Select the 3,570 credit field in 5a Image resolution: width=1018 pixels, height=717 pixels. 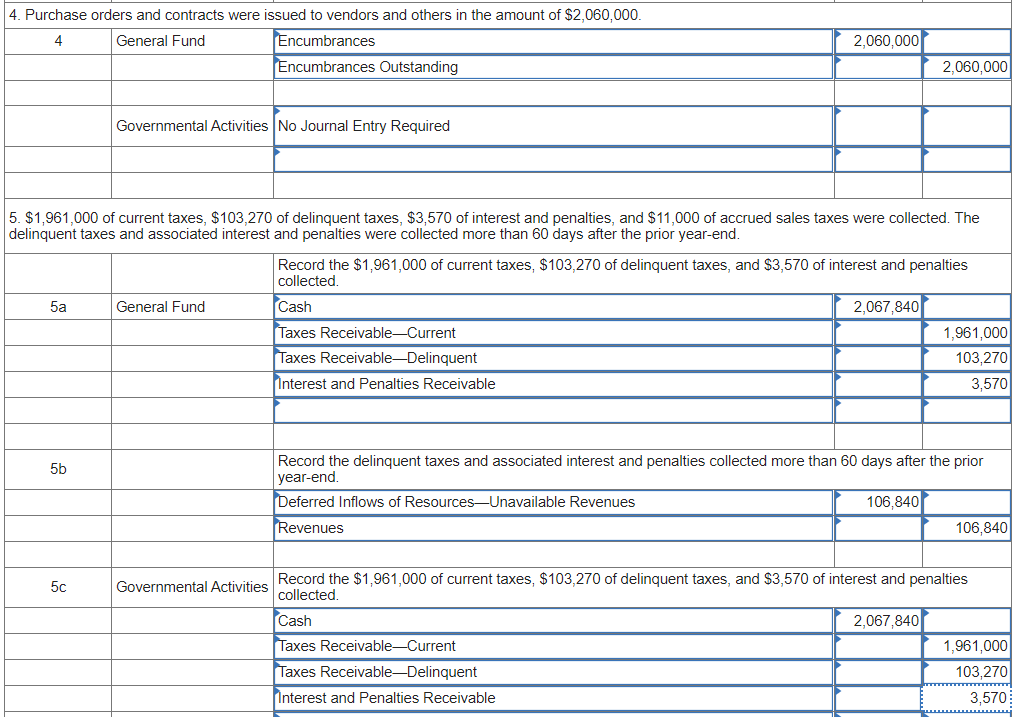tap(966, 383)
